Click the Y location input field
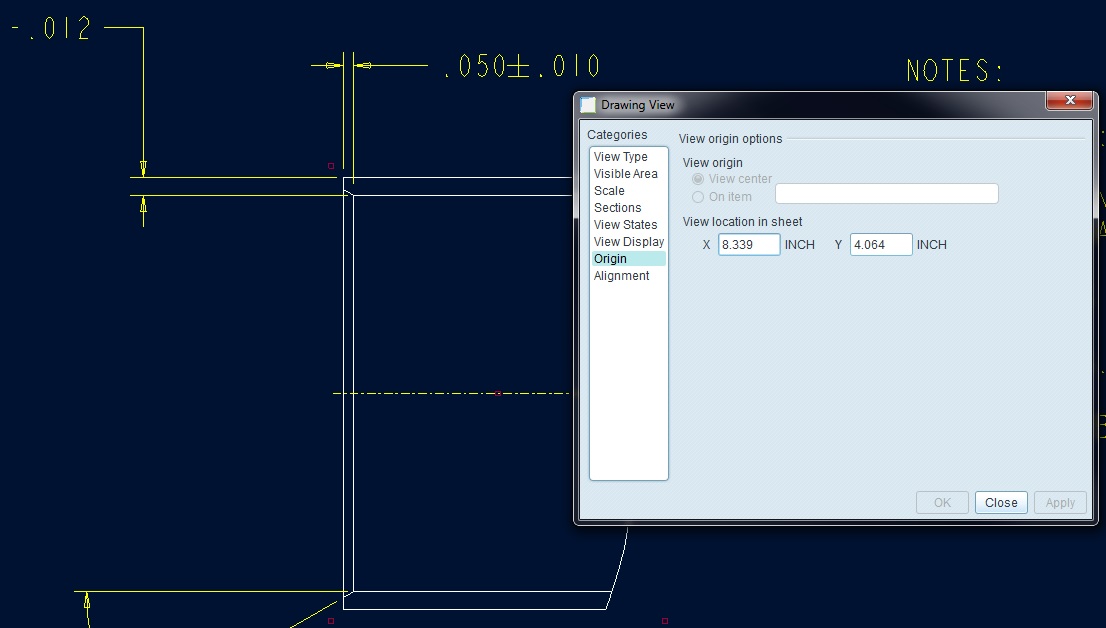This screenshot has width=1106, height=628. tap(880, 244)
